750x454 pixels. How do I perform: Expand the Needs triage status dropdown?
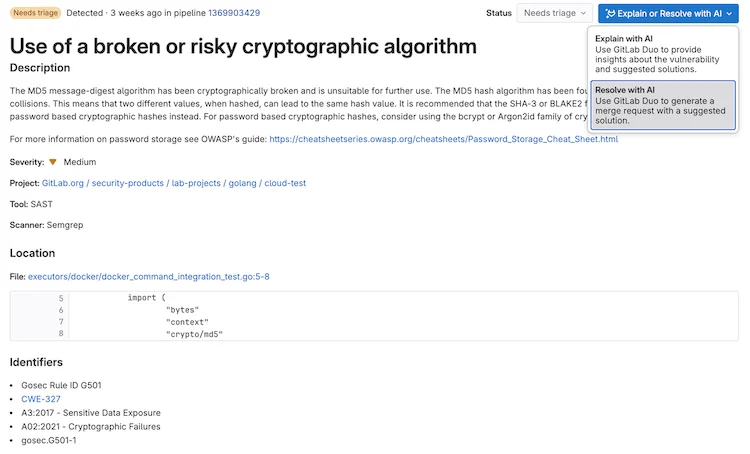[553, 14]
